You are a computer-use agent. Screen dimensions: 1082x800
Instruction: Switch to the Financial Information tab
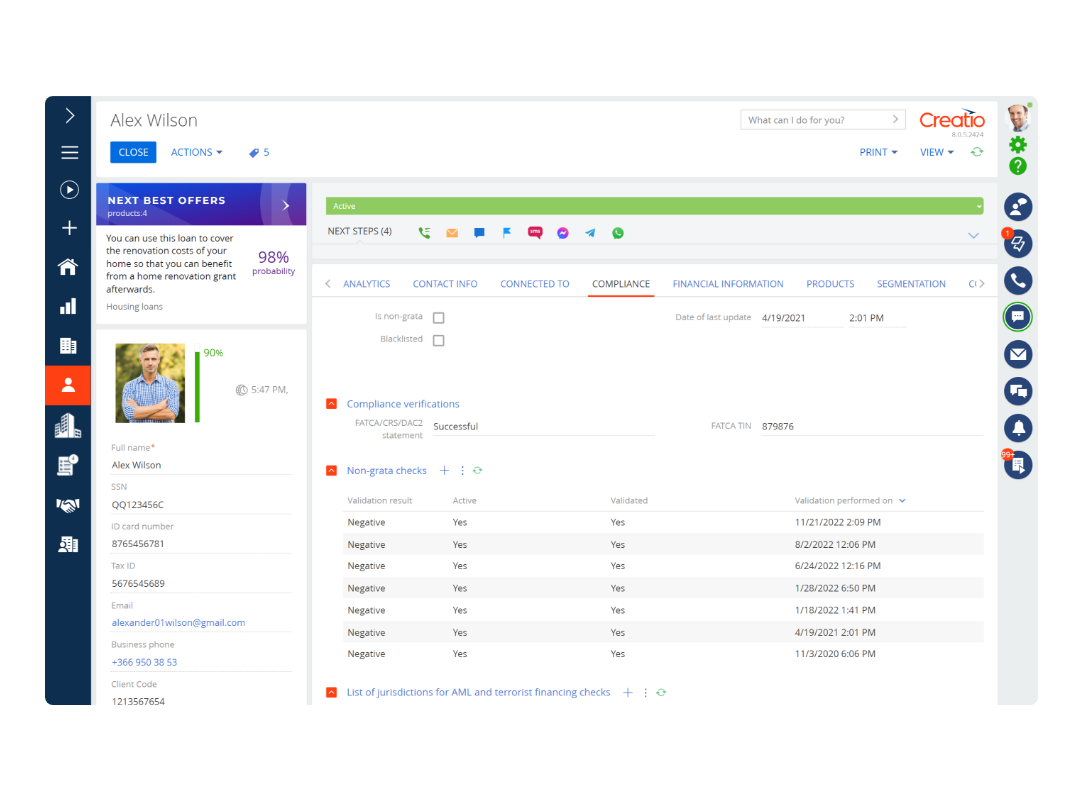[x=727, y=284]
